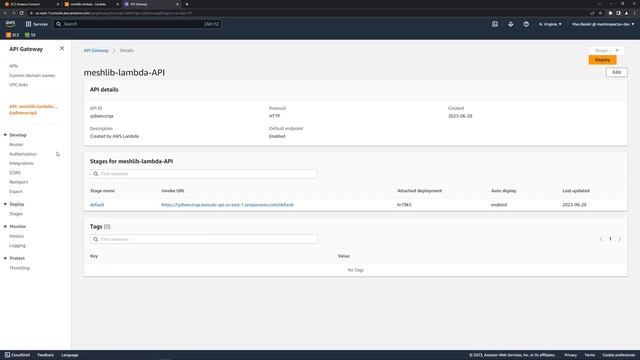Image resolution: width=640 pixels, height=360 pixels.
Task: Collapse the Deploy section
Action: click(5, 204)
